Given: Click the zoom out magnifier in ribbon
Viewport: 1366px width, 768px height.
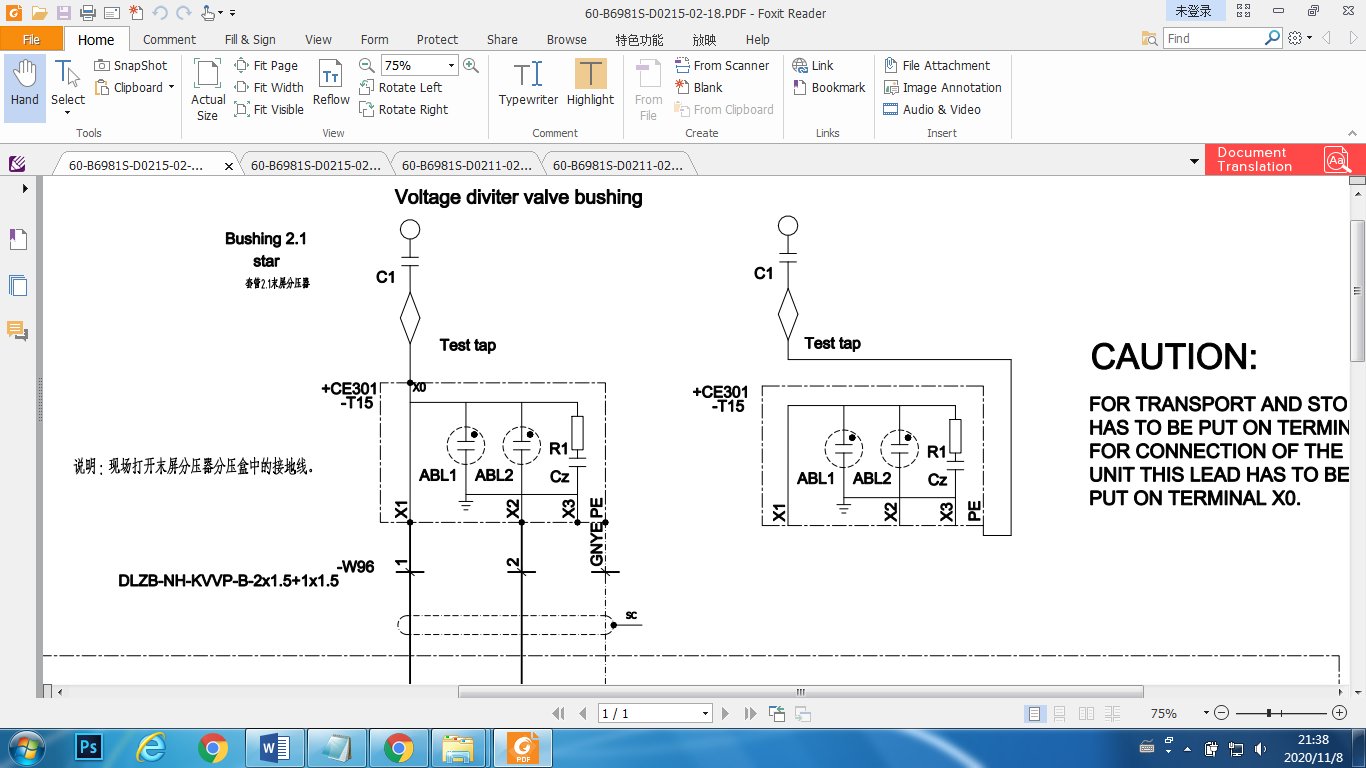Looking at the screenshot, I should click(x=367, y=65).
